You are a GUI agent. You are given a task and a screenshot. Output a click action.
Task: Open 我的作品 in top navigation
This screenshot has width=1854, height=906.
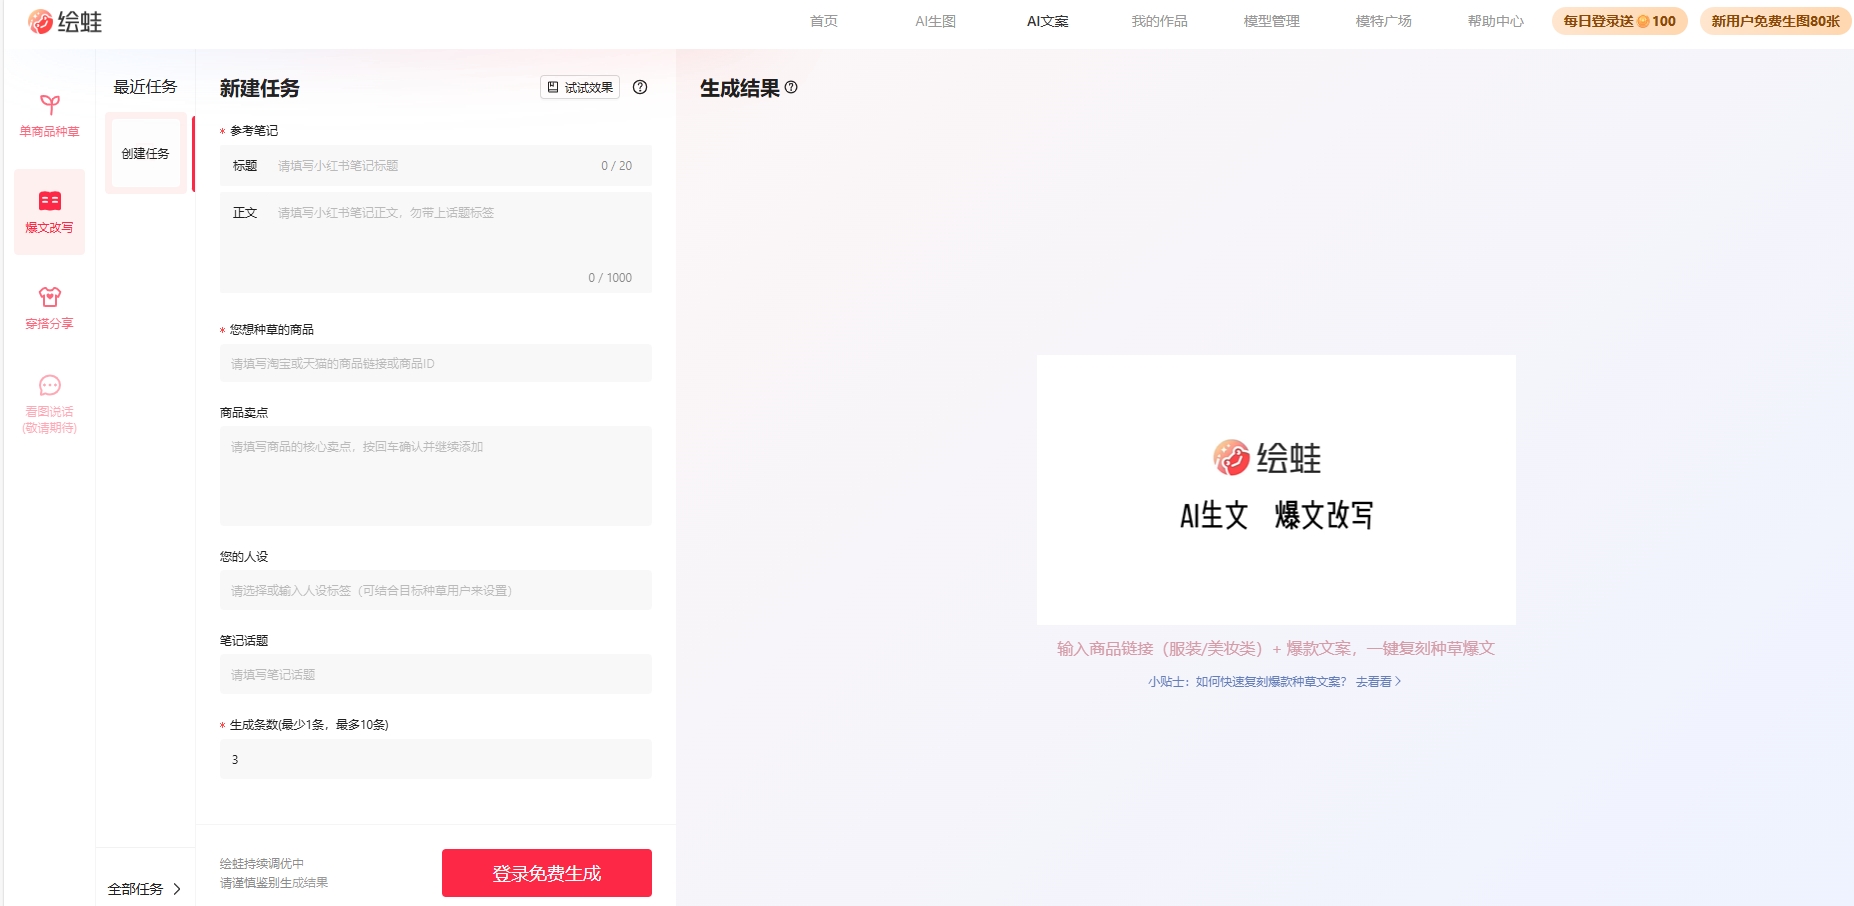coord(1160,21)
